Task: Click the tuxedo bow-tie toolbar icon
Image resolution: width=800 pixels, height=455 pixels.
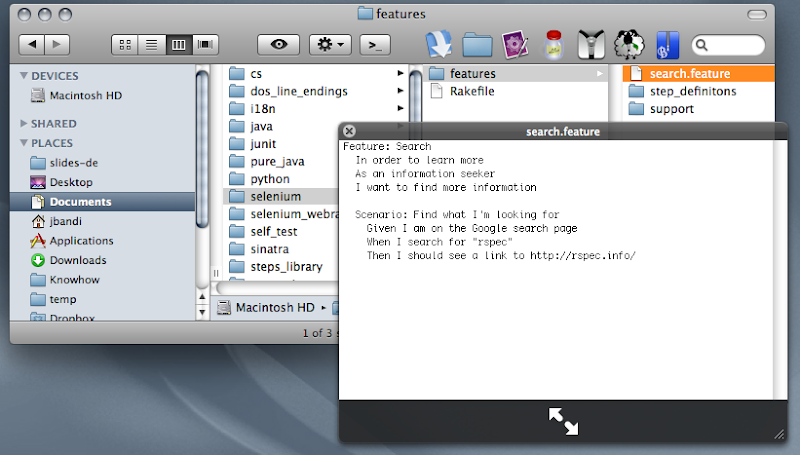Action: click(x=591, y=44)
